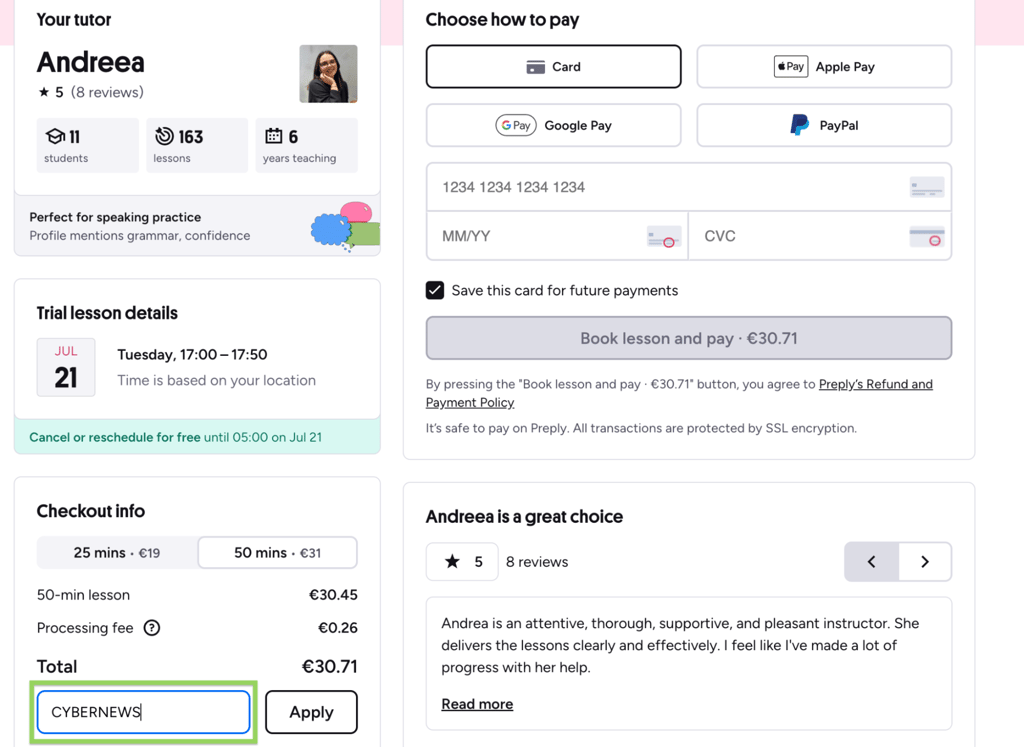
Task: Click the card brand icon in number field
Action: (927, 188)
